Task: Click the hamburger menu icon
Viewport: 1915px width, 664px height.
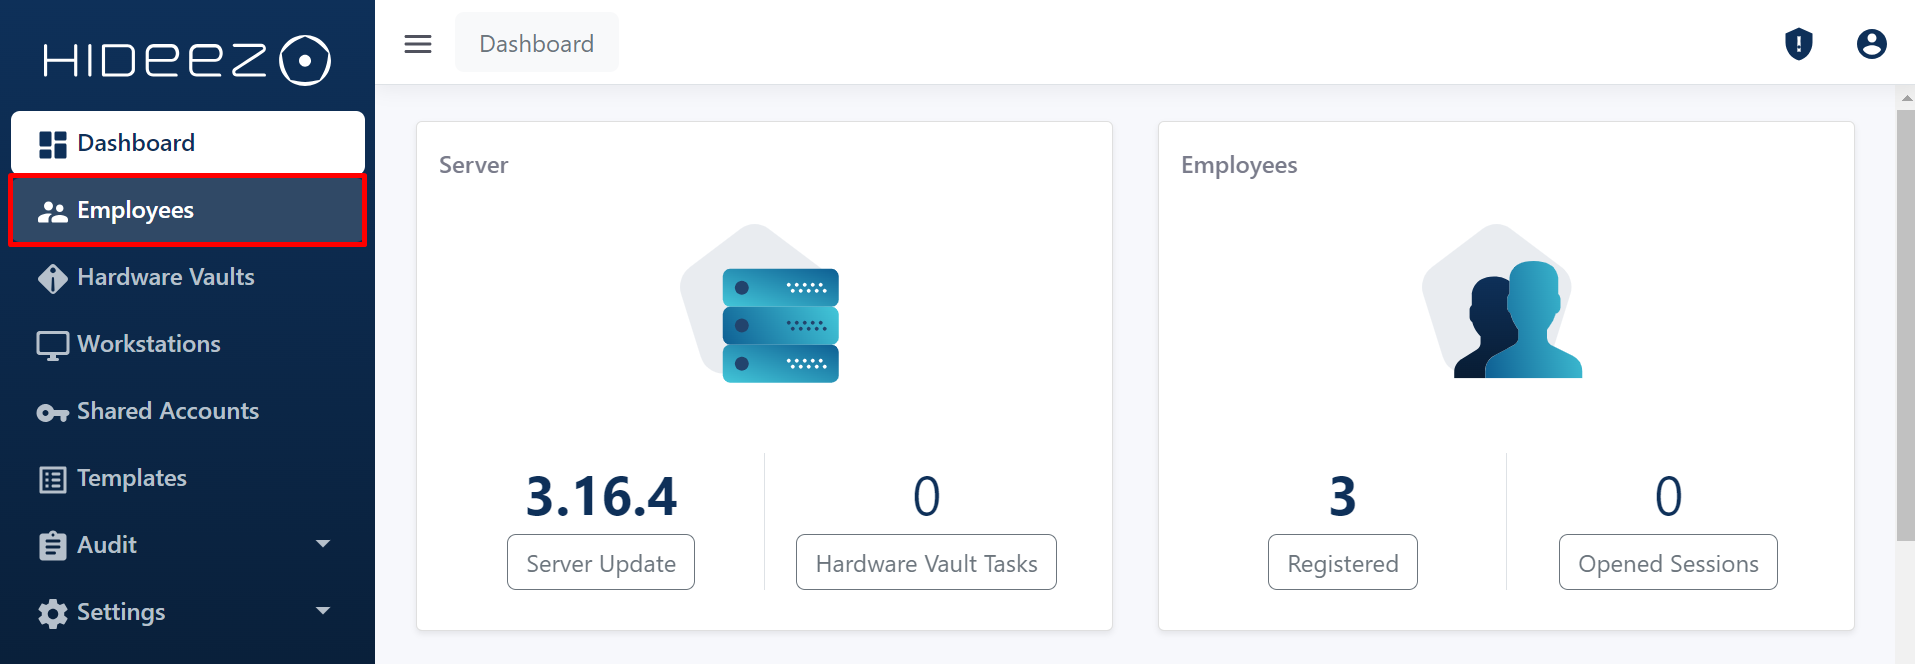Action: pyautogui.click(x=418, y=44)
